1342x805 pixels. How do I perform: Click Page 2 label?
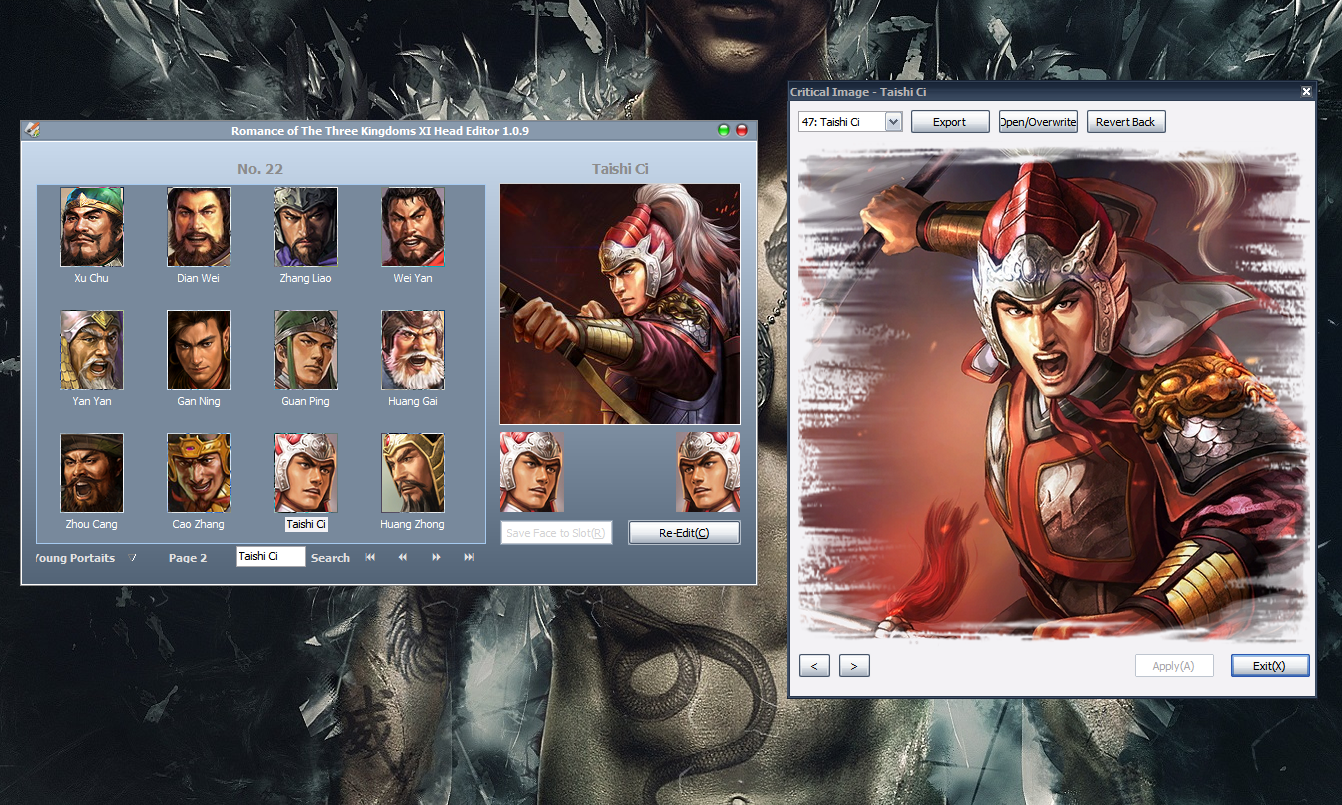[188, 558]
